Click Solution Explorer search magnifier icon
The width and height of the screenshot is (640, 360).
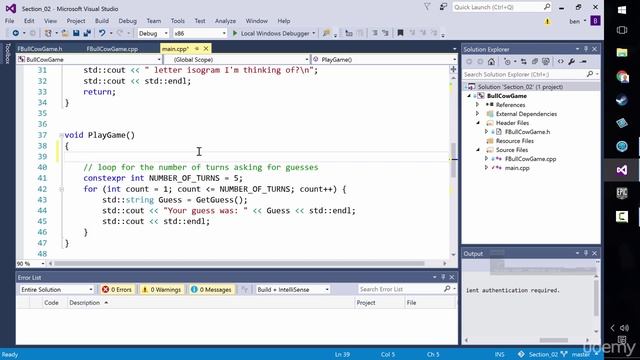[589, 74]
